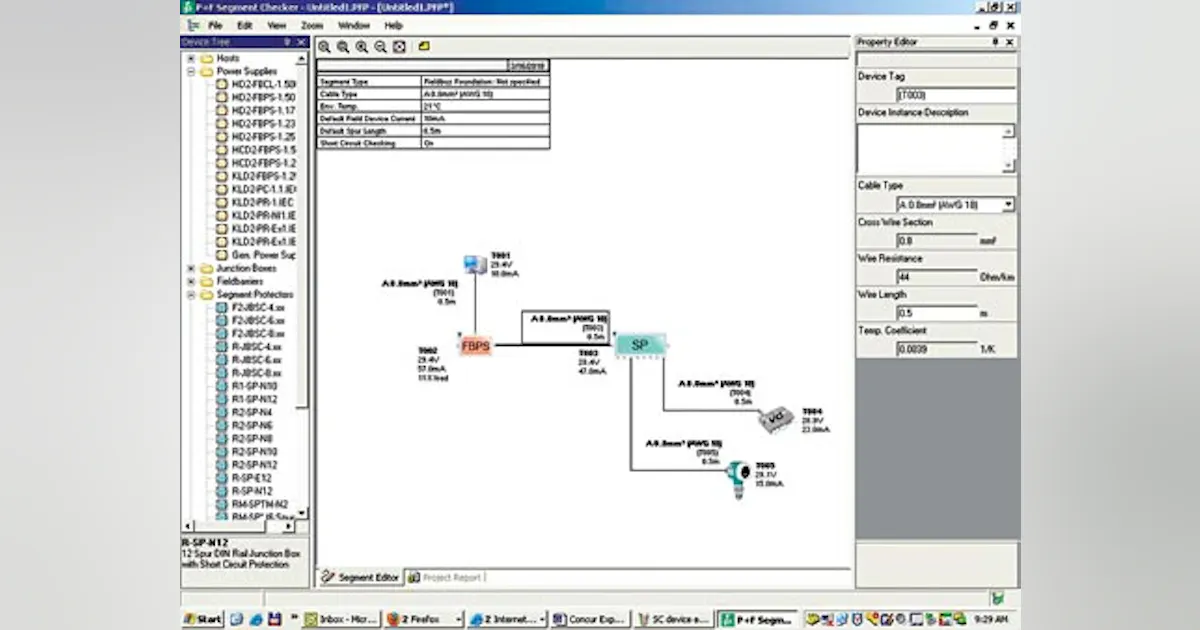Click Device Tree horizontal scroll right arrow

point(290,525)
